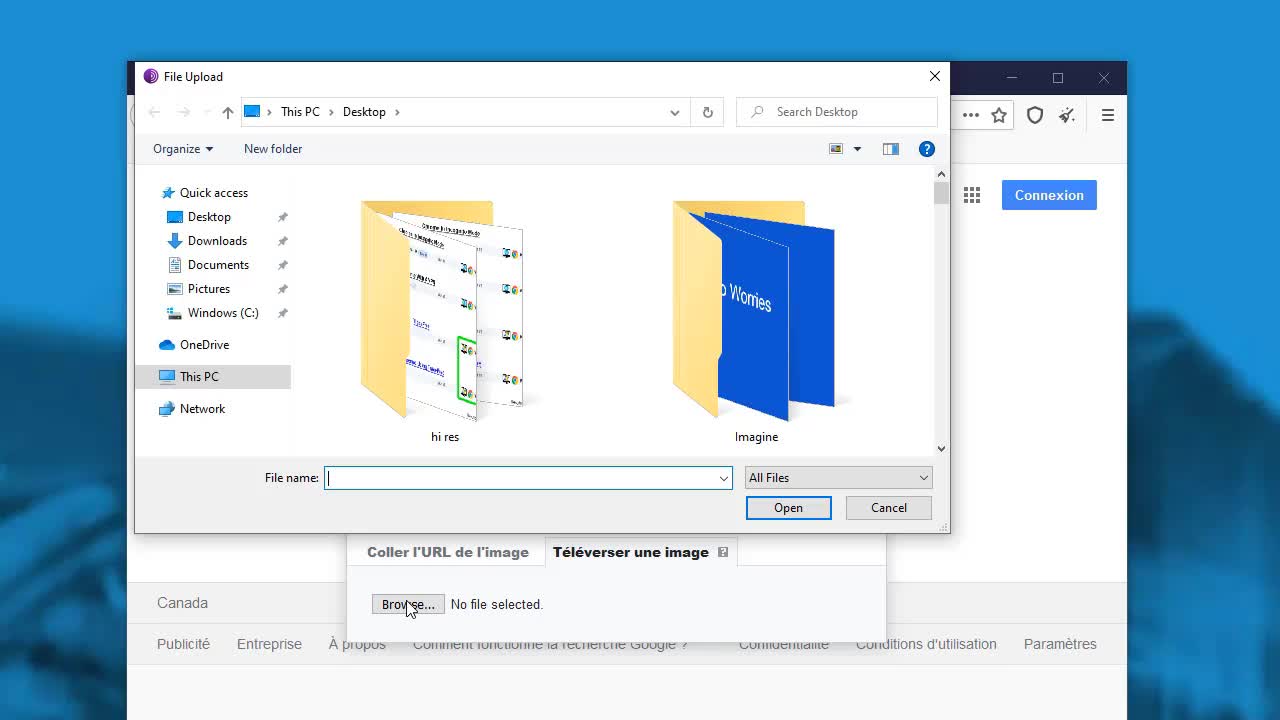Screen dimensions: 1280x720
Task: Click the file list scrollbar up arrow
Action: pyautogui.click(x=941, y=174)
